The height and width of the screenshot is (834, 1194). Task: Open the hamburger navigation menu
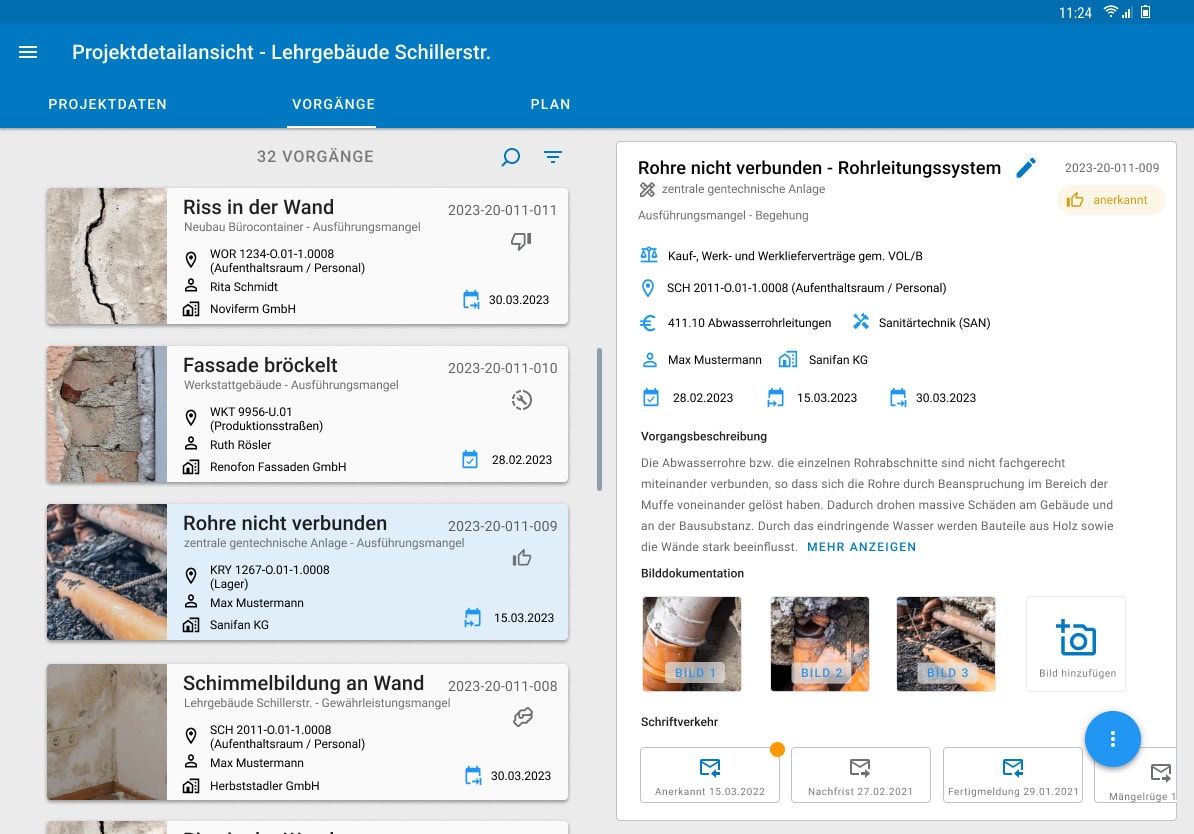point(28,52)
